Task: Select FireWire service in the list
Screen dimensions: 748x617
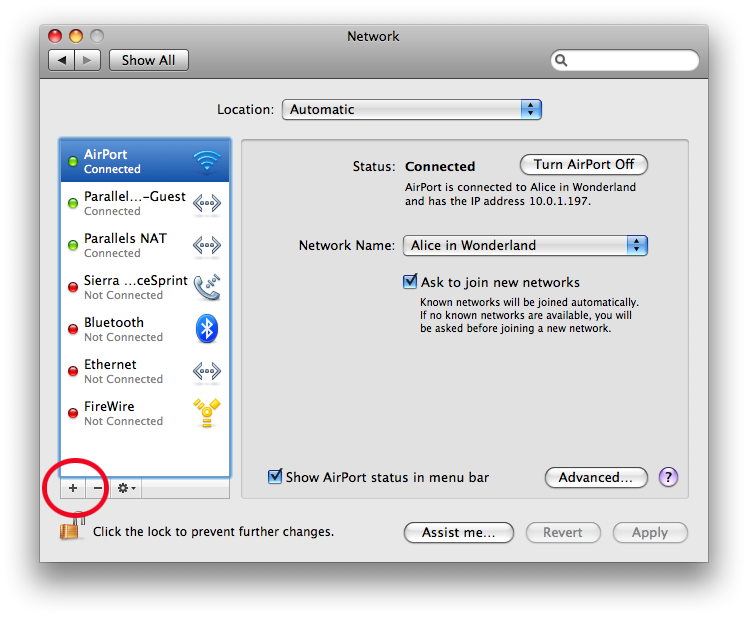Action: [145, 413]
